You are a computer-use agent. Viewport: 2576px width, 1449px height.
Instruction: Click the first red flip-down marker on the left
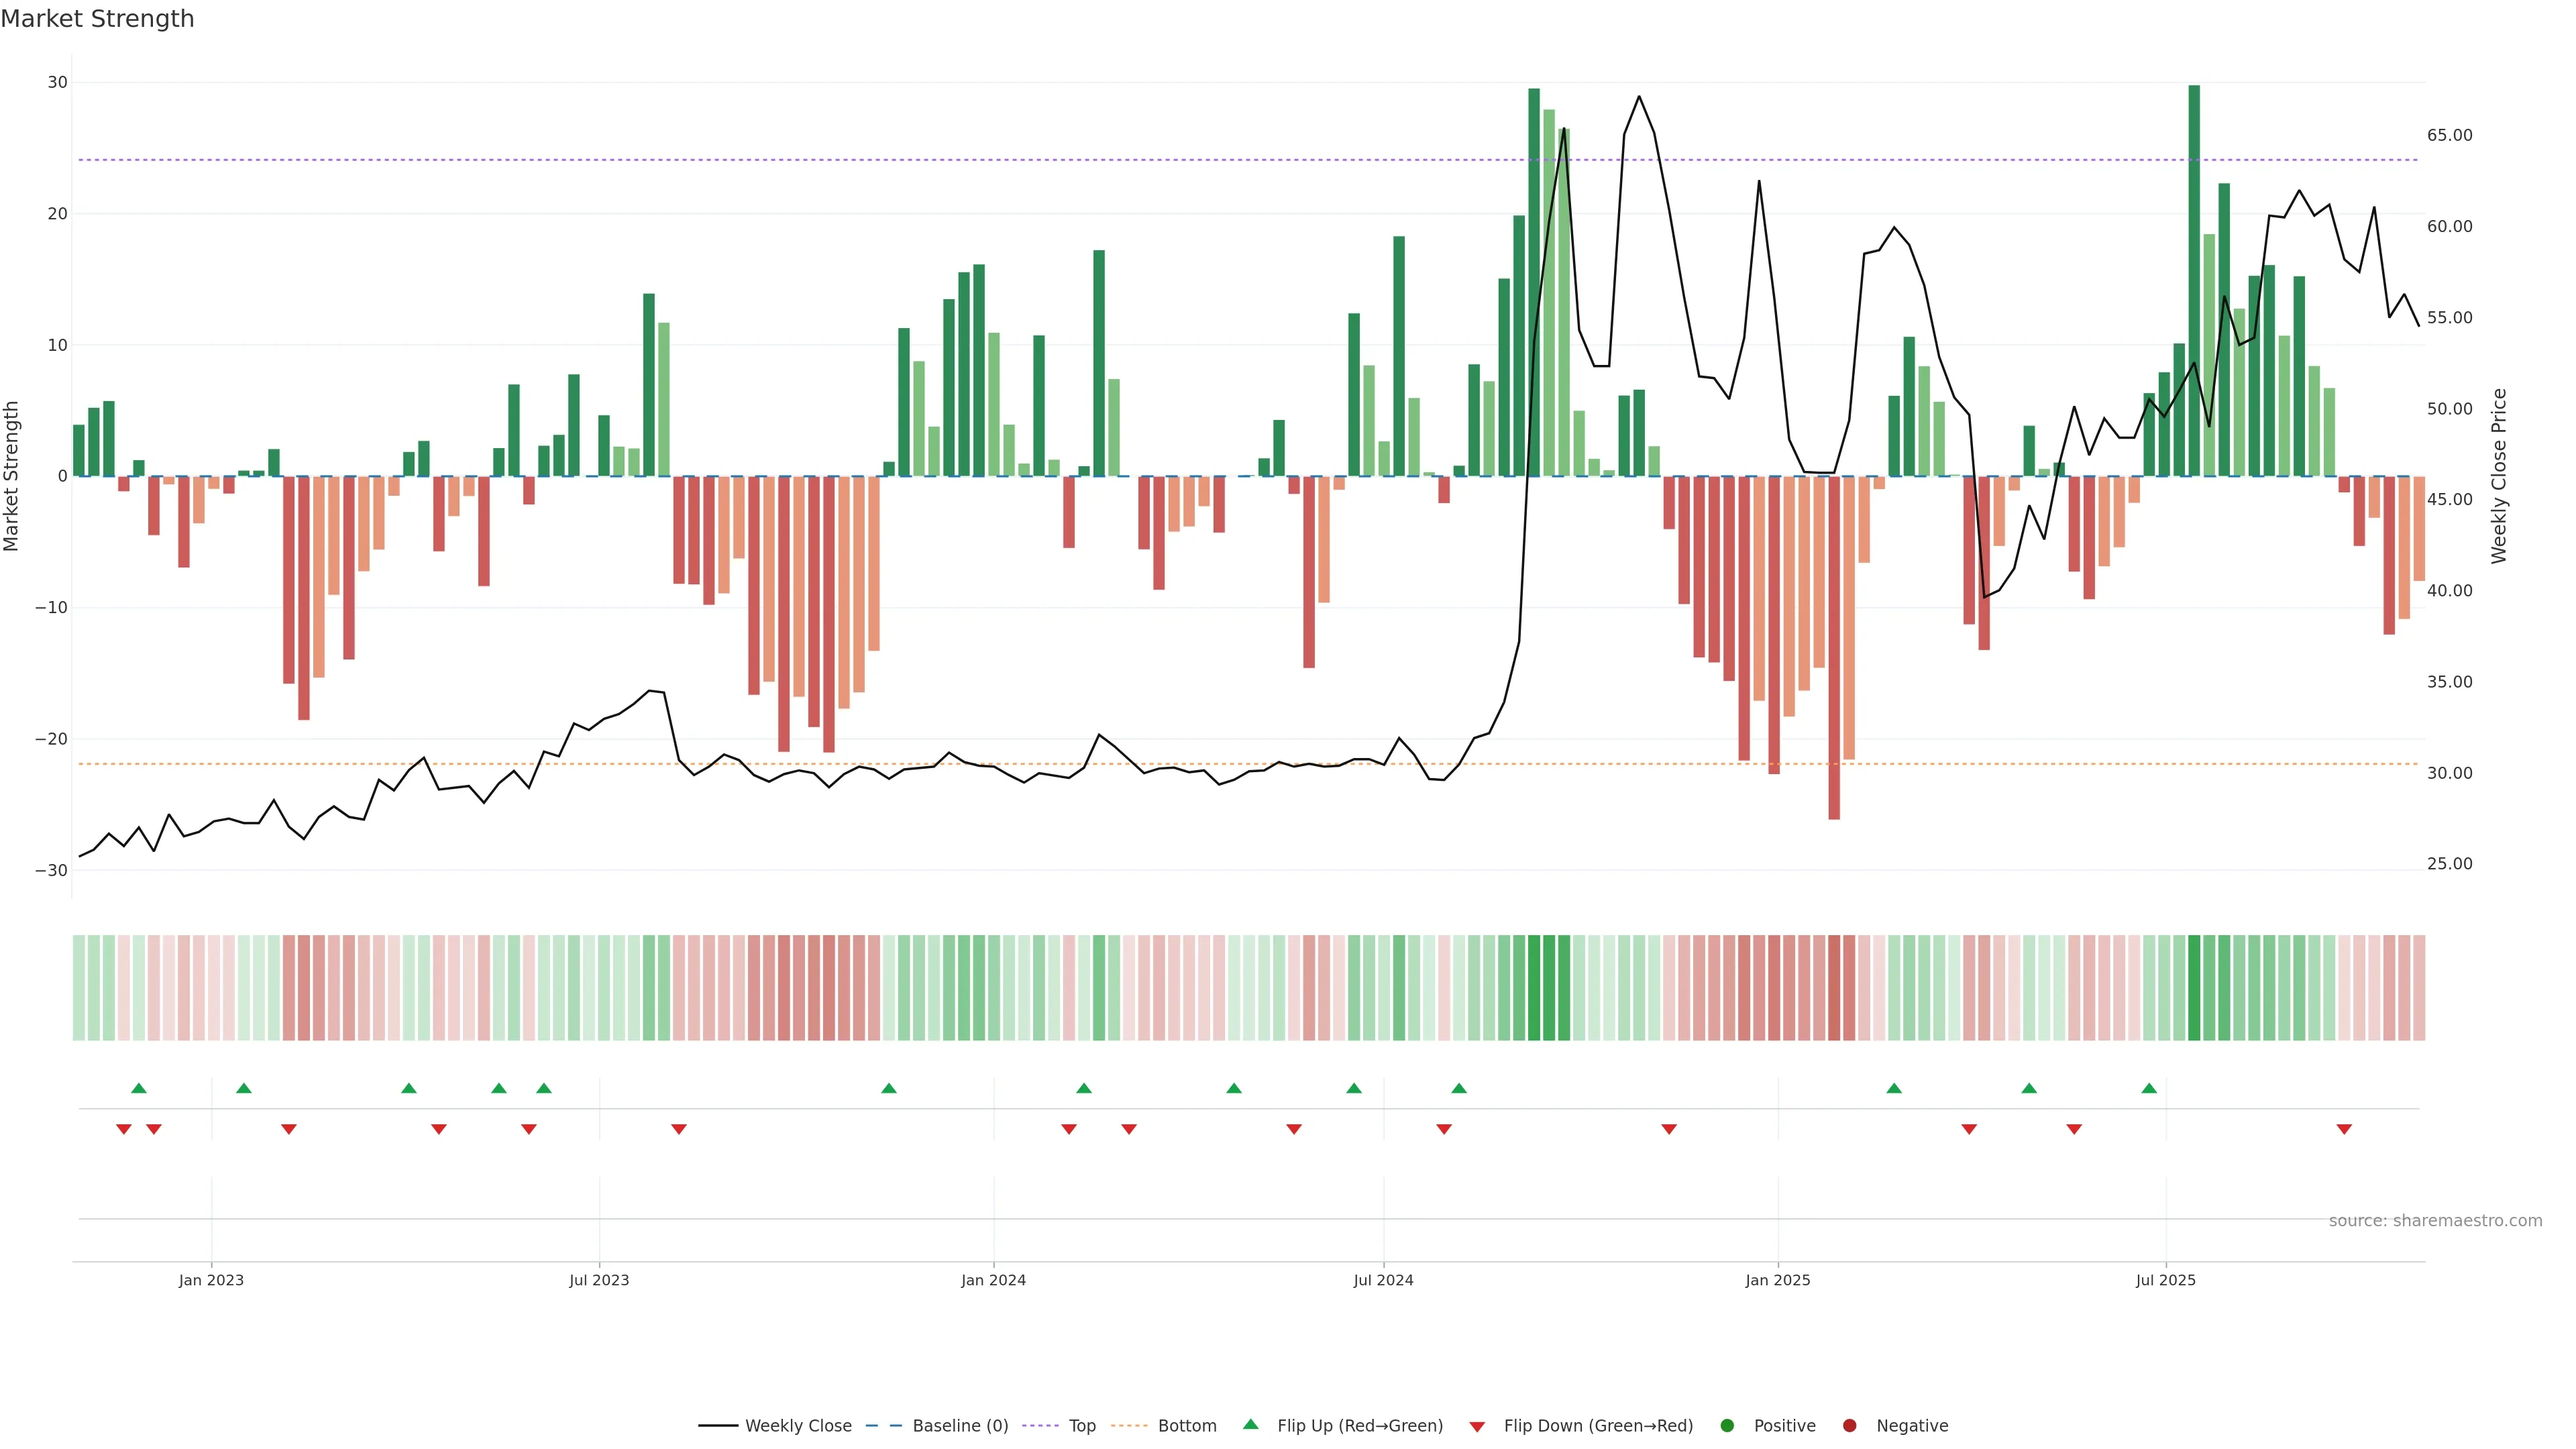tap(124, 1129)
